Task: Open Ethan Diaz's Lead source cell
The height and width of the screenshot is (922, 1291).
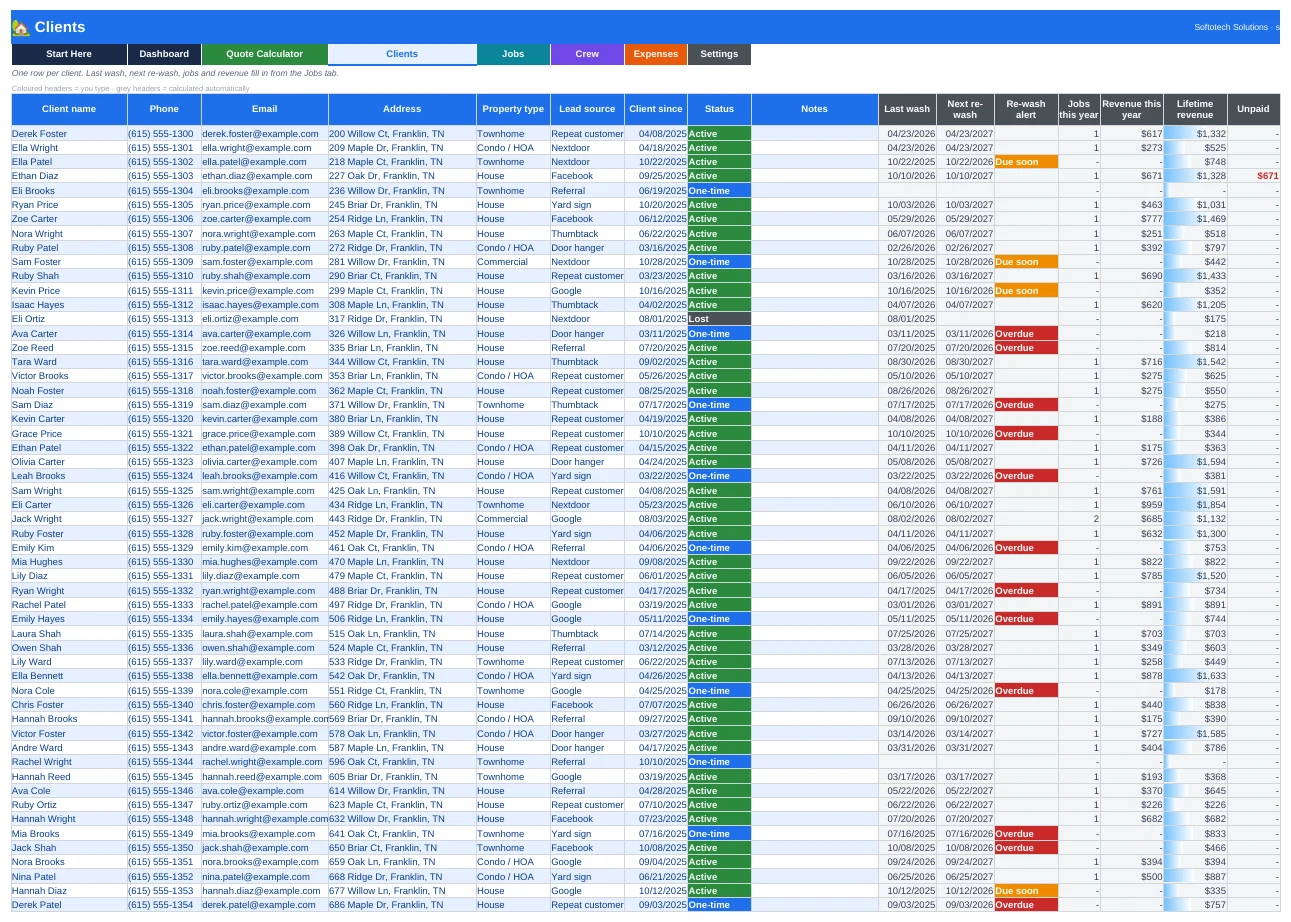Action: click(588, 176)
